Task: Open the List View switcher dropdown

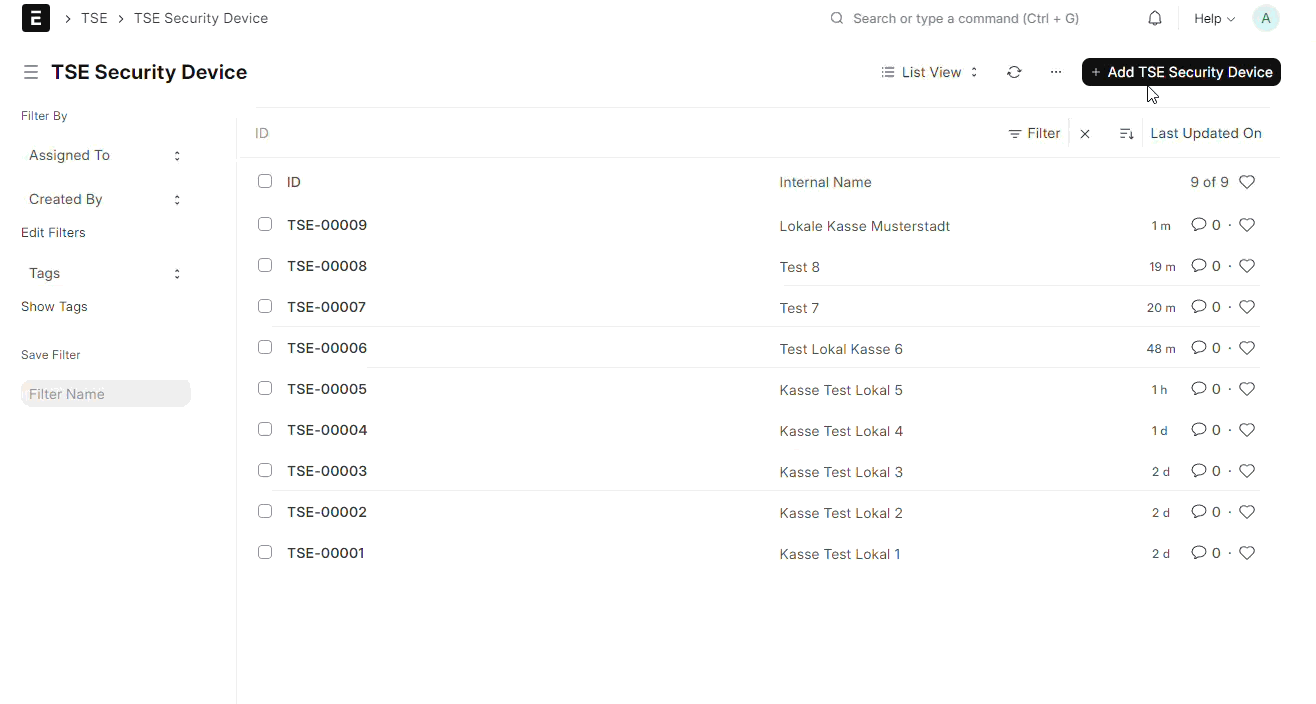Action: pyautogui.click(x=930, y=72)
